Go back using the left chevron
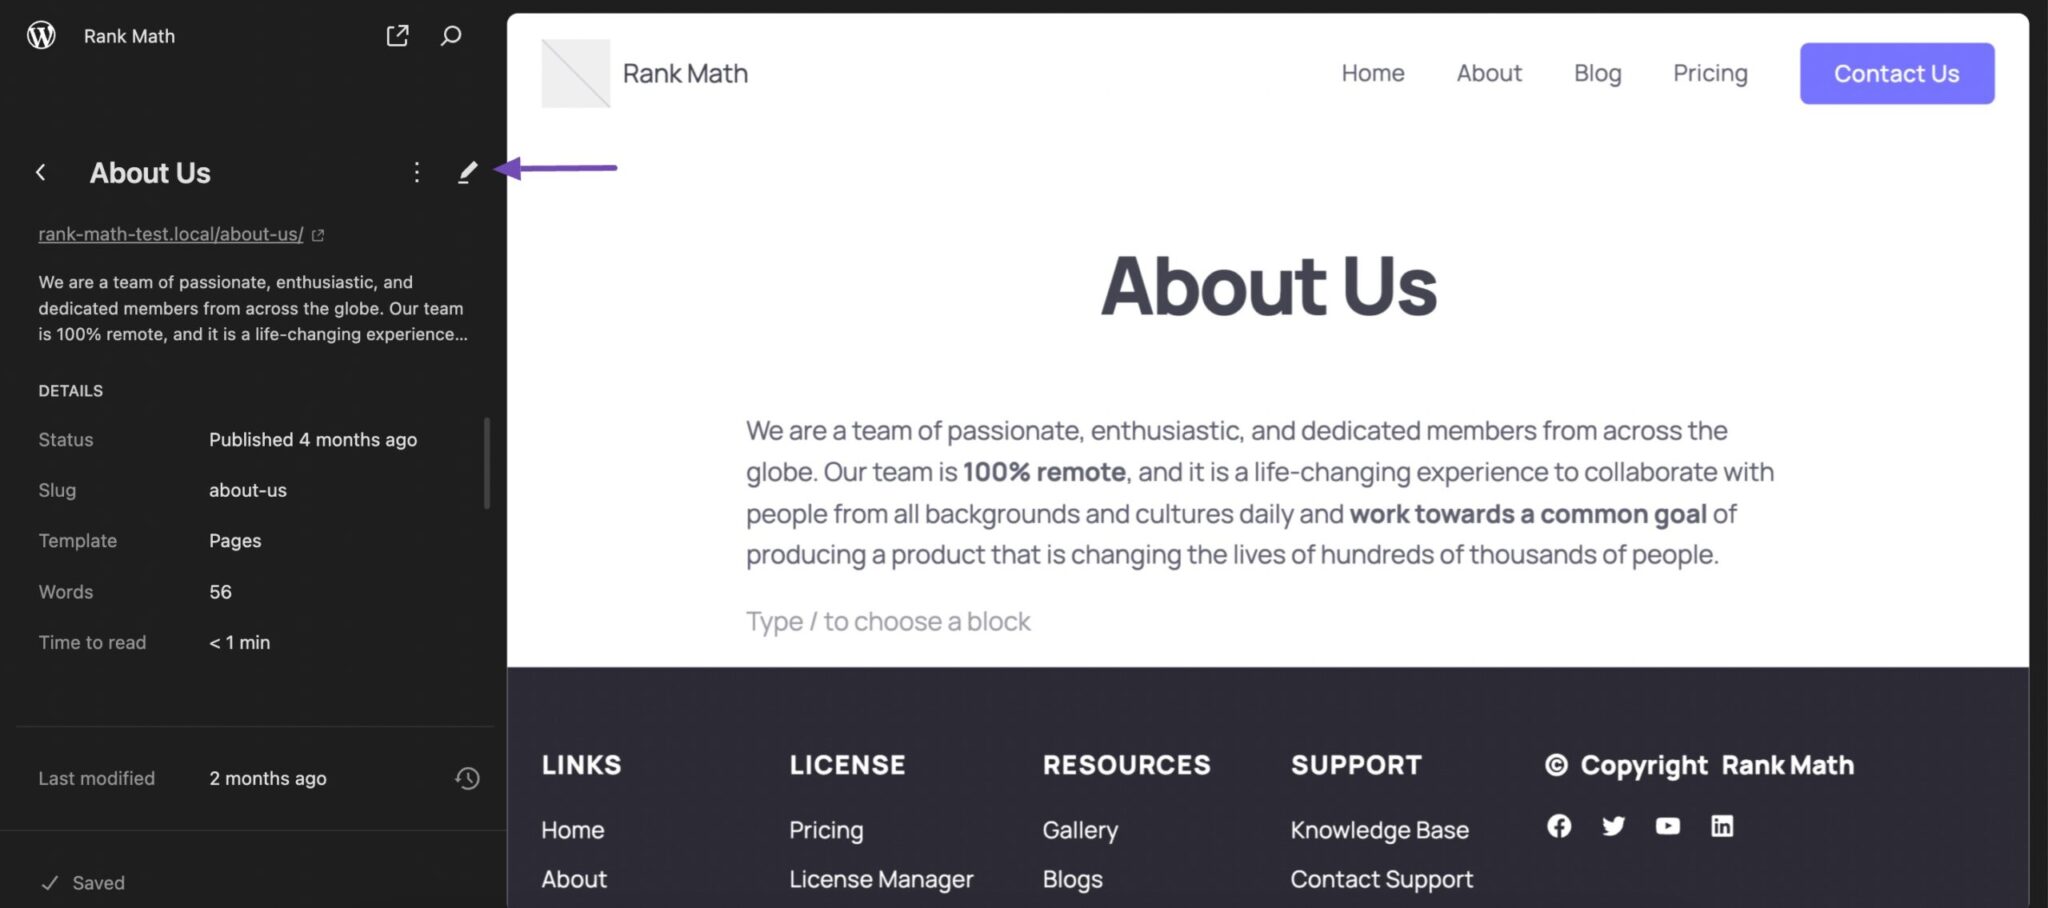2048x908 pixels. point(41,173)
